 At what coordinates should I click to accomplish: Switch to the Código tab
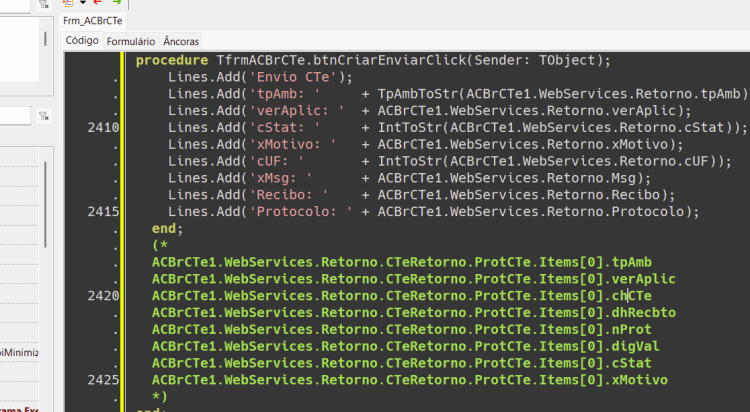[x=82, y=41]
